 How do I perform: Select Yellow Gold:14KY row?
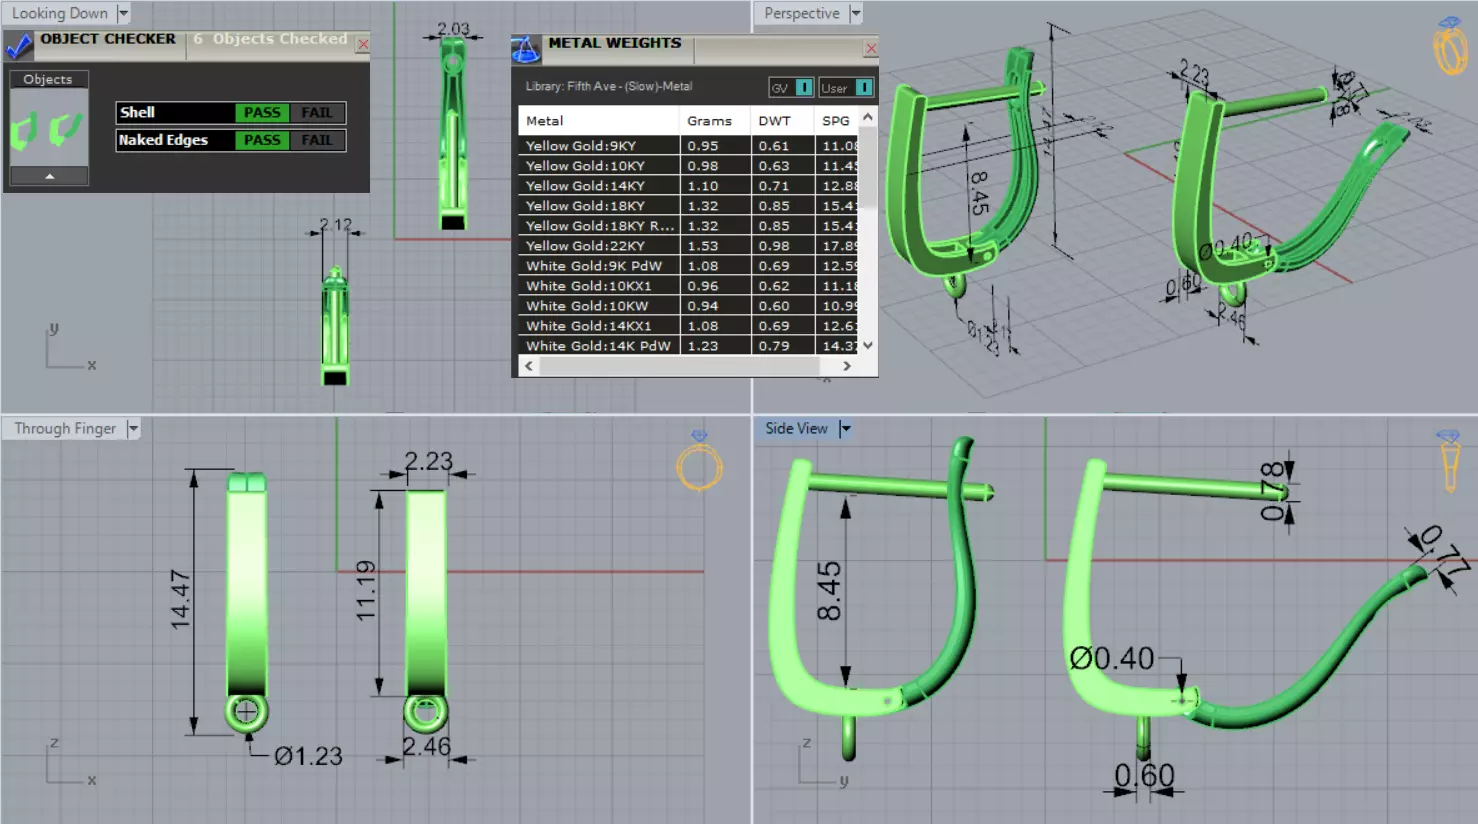(x=688, y=186)
